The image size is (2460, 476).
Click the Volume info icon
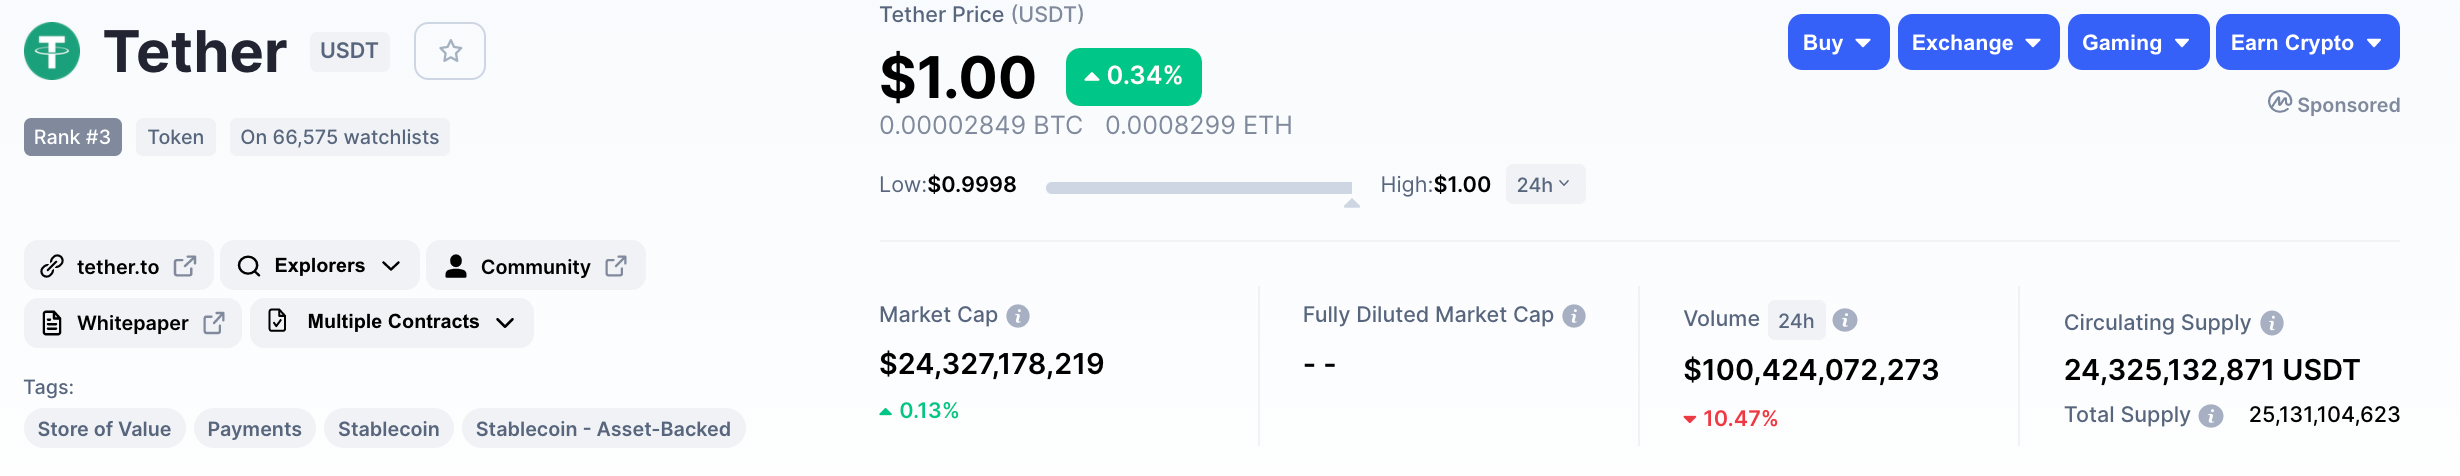pyautogui.click(x=1845, y=320)
